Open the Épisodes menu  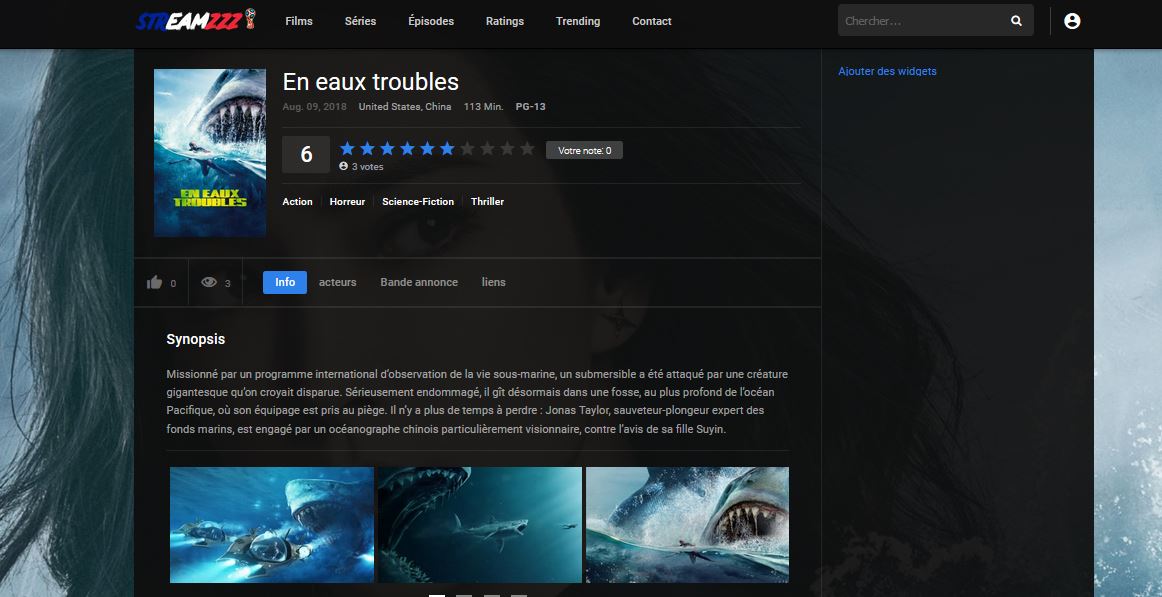431,21
